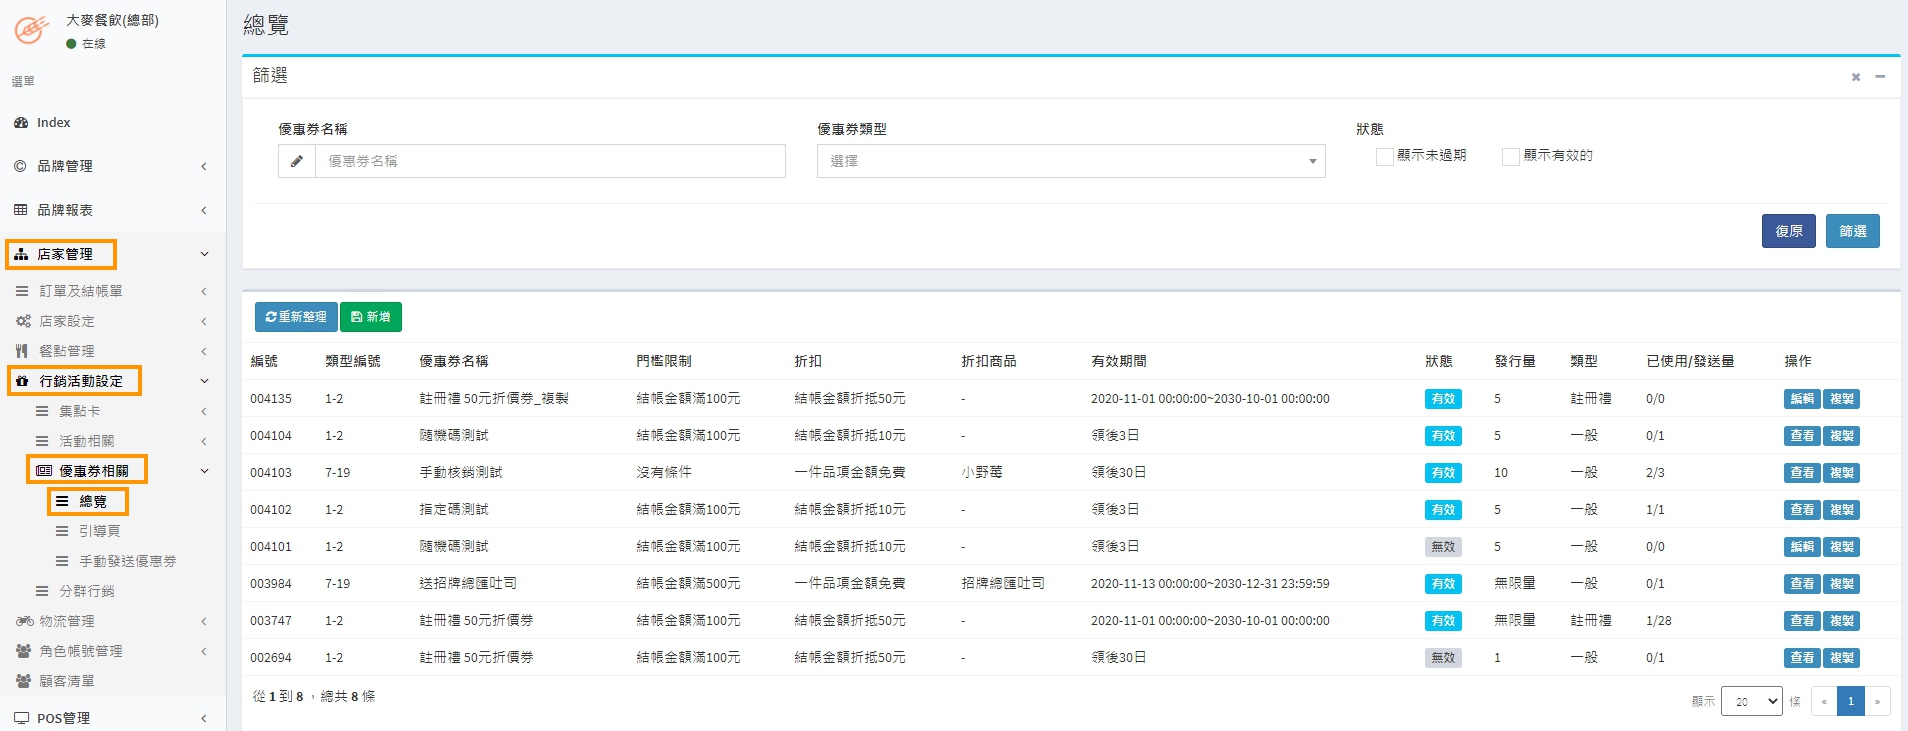Image resolution: width=1908 pixels, height=731 pixels.
Task: Click the POS管理 monitor icon
Action: pos(21,718)
